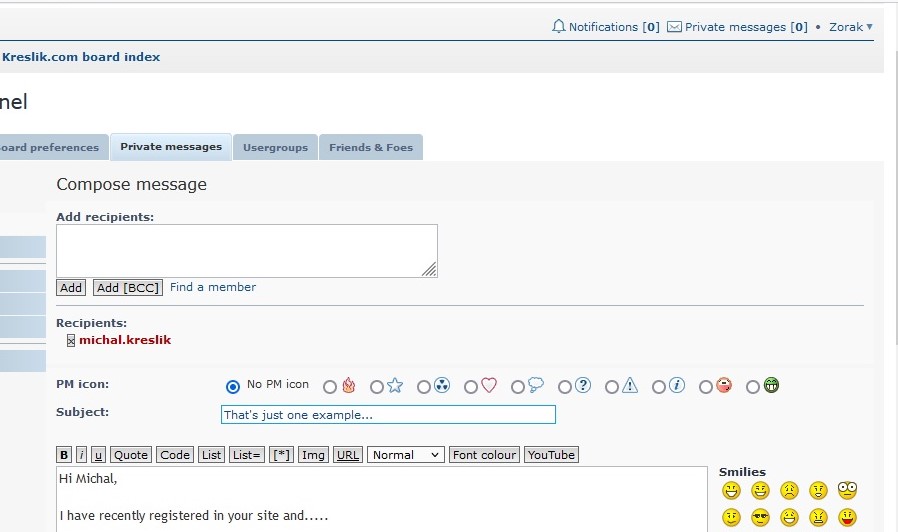Click the Smilies heading label

coord(742,472)
